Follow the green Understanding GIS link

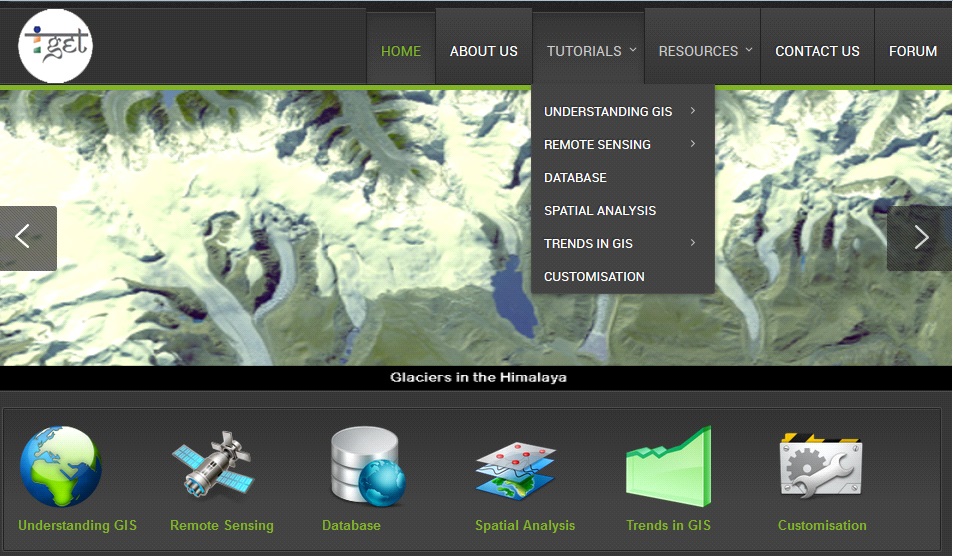(x=77, y=526)
